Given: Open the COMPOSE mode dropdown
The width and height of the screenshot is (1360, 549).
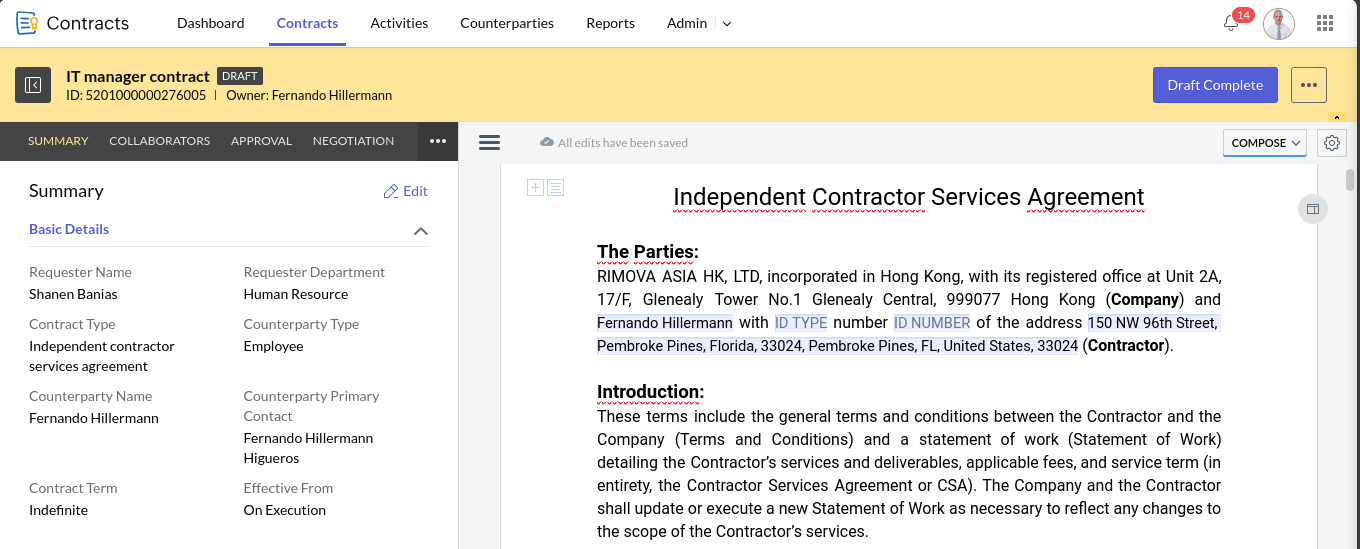Looking at the screenshot, I should pyautogui.click(x=1265, y=143).
